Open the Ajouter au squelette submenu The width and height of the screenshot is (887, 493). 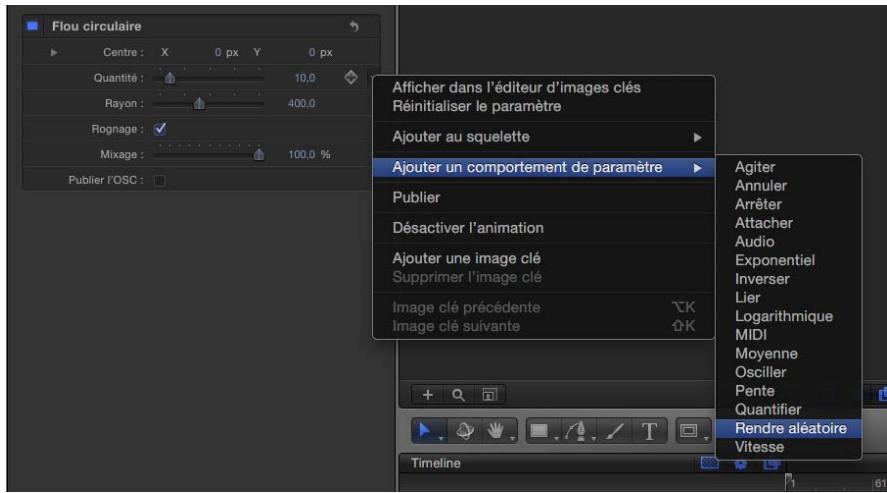(x=544, y=137)
